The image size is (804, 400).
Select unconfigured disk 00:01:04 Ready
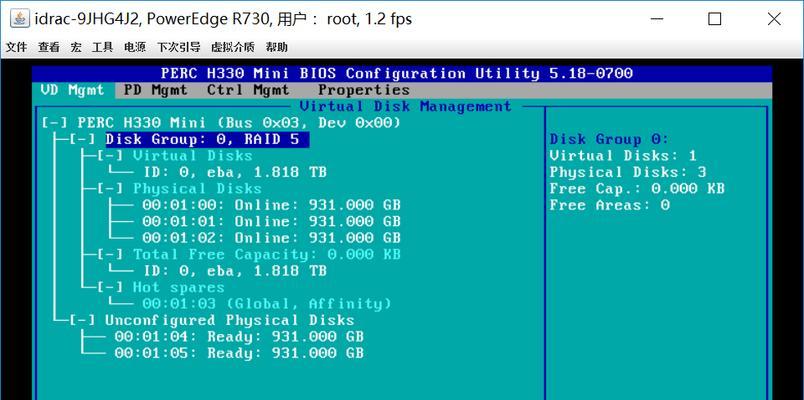tap(239, 336)
